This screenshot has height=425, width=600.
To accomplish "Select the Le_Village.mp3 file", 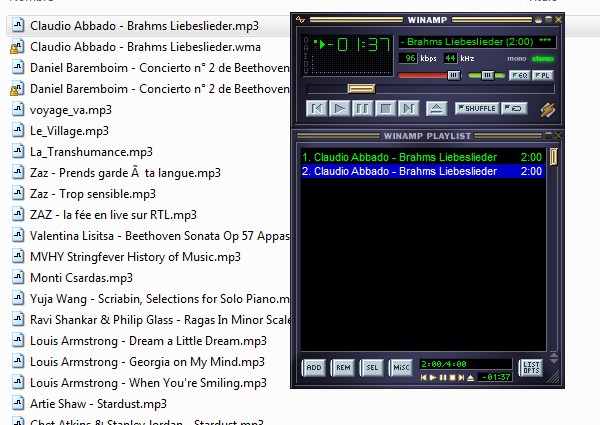I will (69, 131).
